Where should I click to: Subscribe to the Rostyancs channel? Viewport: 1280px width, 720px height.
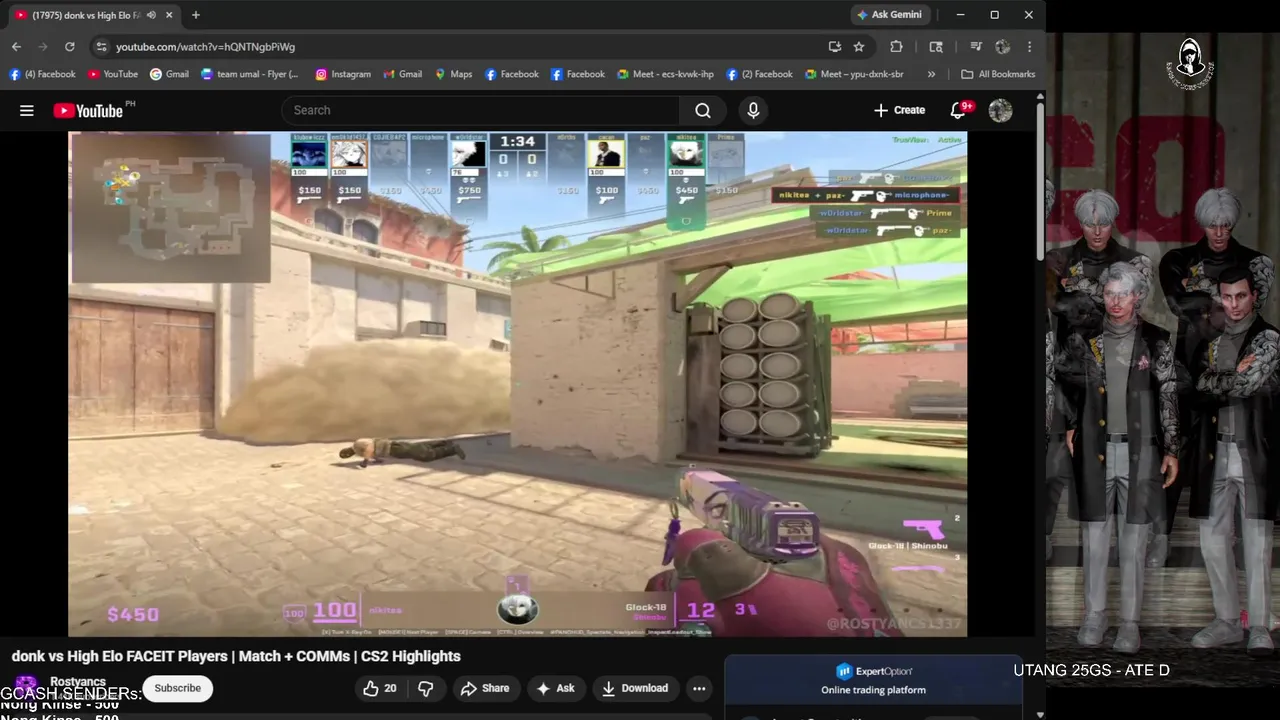coord(177,688)
